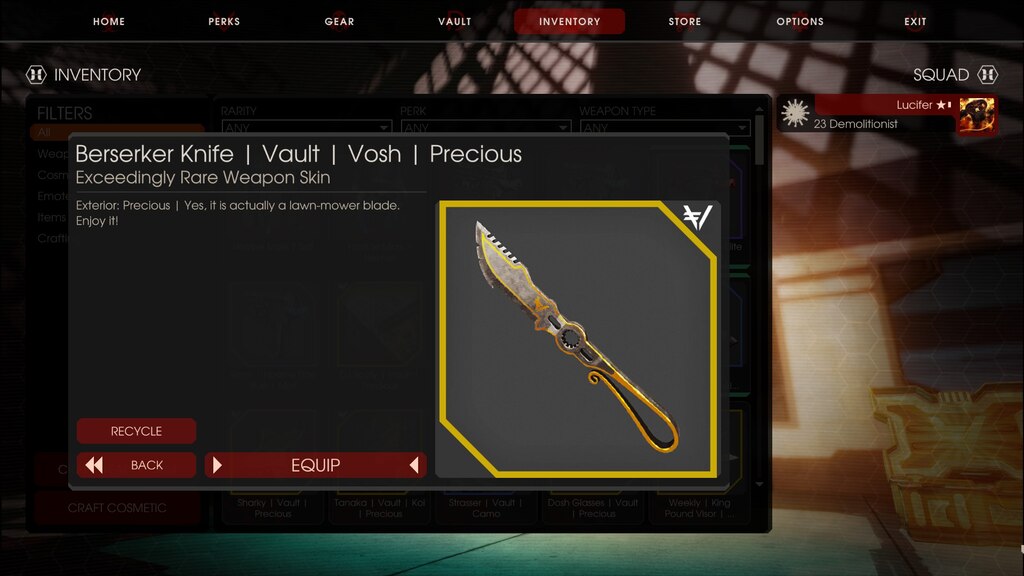Screen dimensions: 1024x576
Task: Recycle the Berserker Knife skin
Action: 136,431
